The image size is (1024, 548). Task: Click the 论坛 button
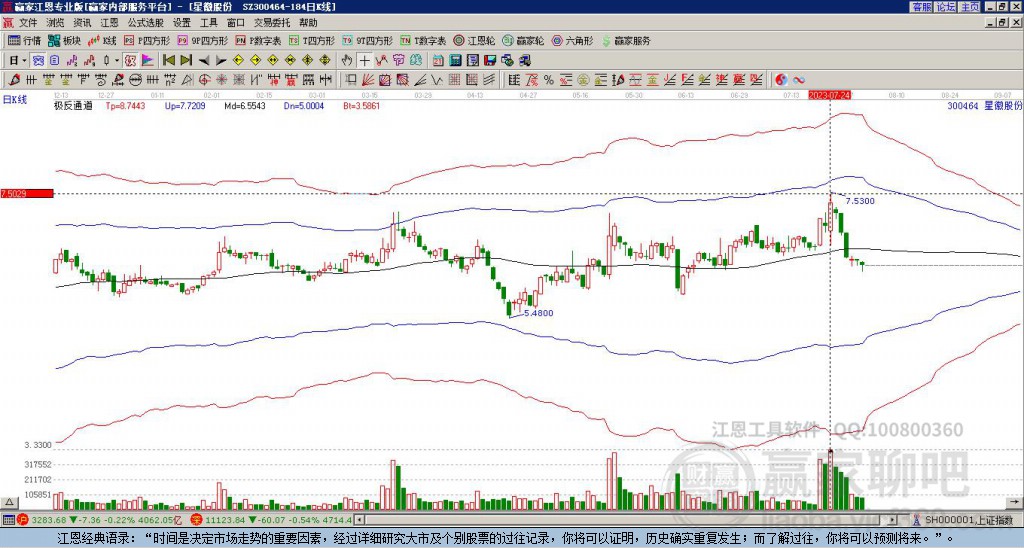946,7
